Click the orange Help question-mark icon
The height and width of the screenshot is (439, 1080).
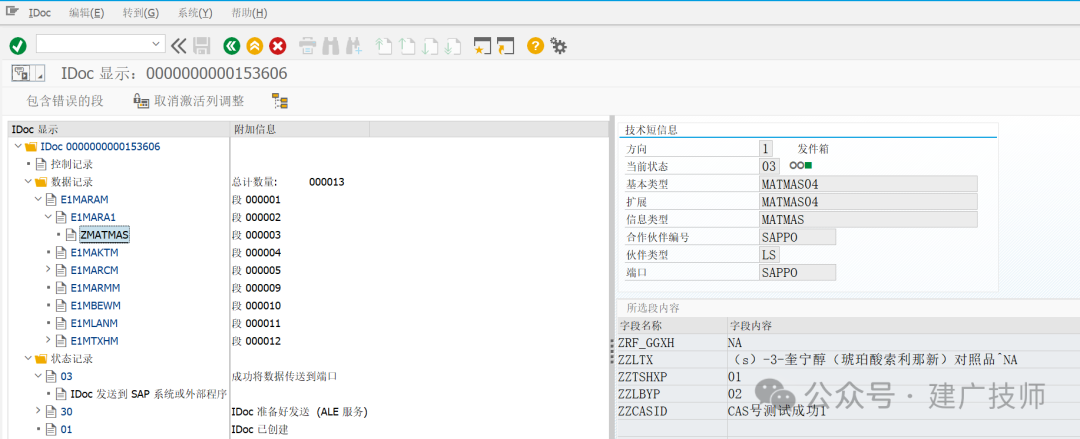pos(535,46)
